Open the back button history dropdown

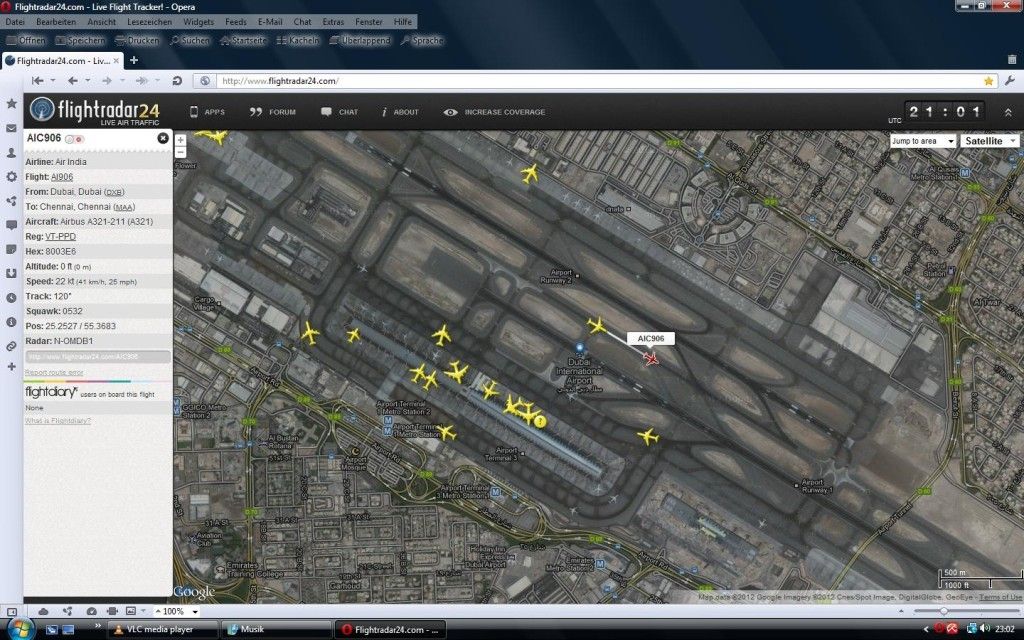[88, 81]
